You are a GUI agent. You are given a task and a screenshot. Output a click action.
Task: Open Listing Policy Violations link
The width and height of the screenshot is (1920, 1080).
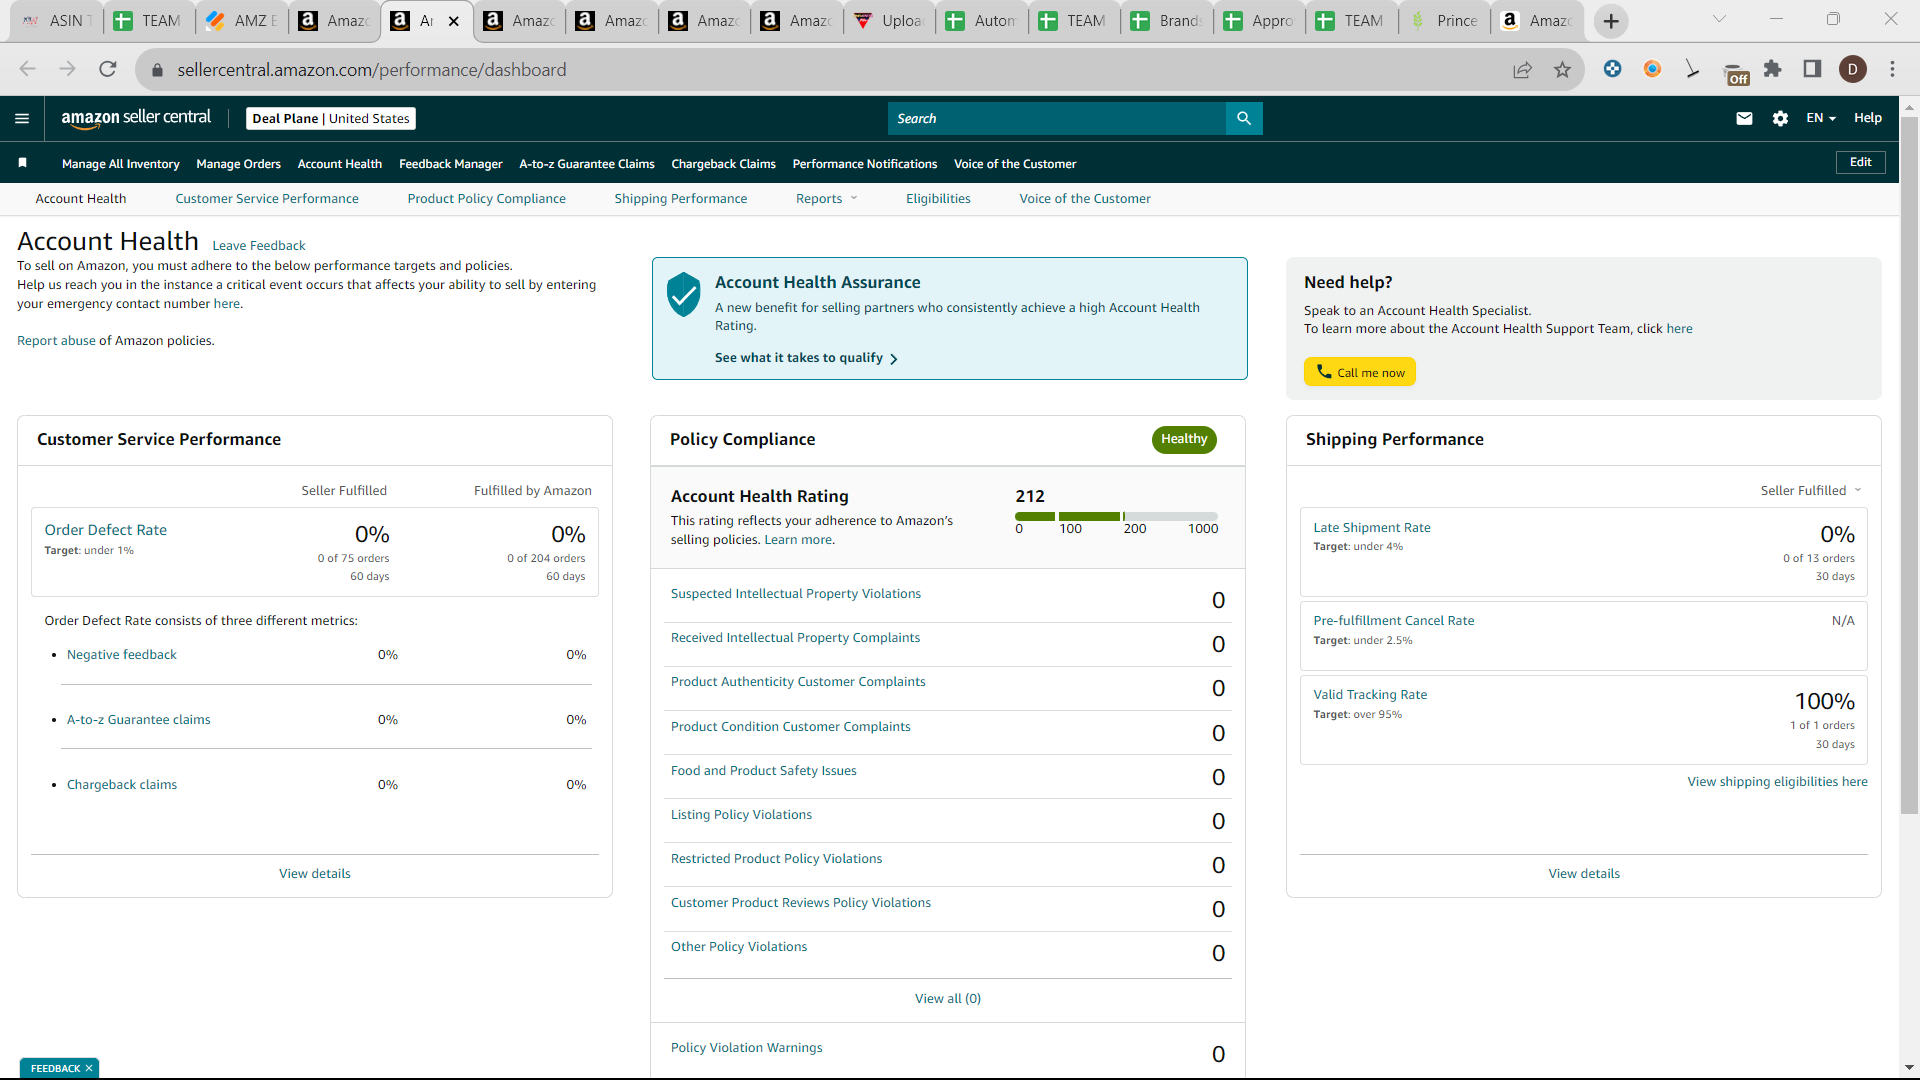741,815
